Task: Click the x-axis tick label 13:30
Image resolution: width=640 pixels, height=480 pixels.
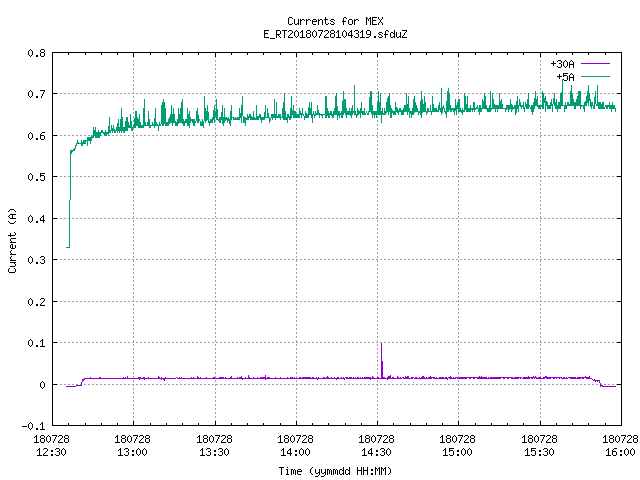Action: (x=214, y=452)
